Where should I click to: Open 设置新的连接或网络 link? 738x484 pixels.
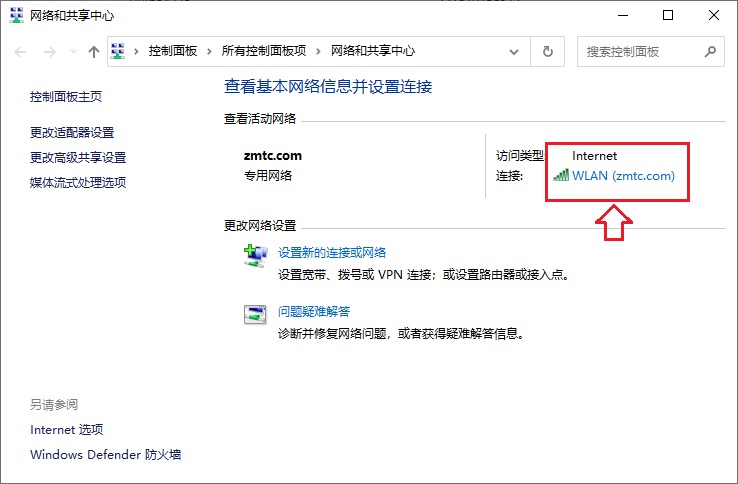(x=332, y=252)
